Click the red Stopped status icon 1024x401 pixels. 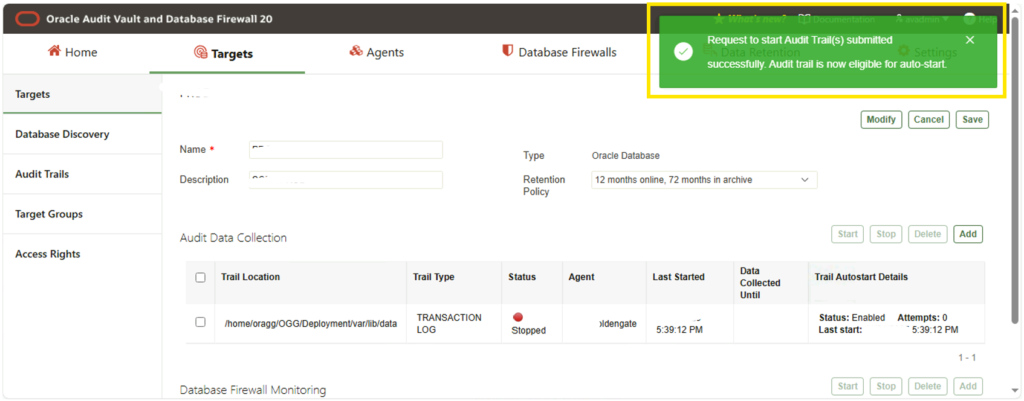(518, 317)
